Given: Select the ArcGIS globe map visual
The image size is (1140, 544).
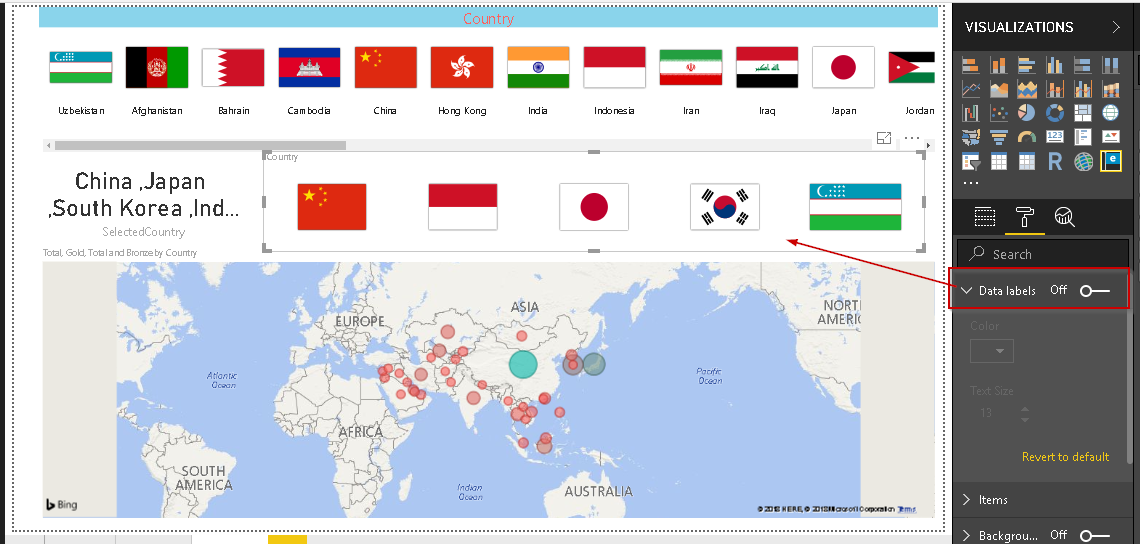Looking at the screenshot, I should [x=1083, y=161].
